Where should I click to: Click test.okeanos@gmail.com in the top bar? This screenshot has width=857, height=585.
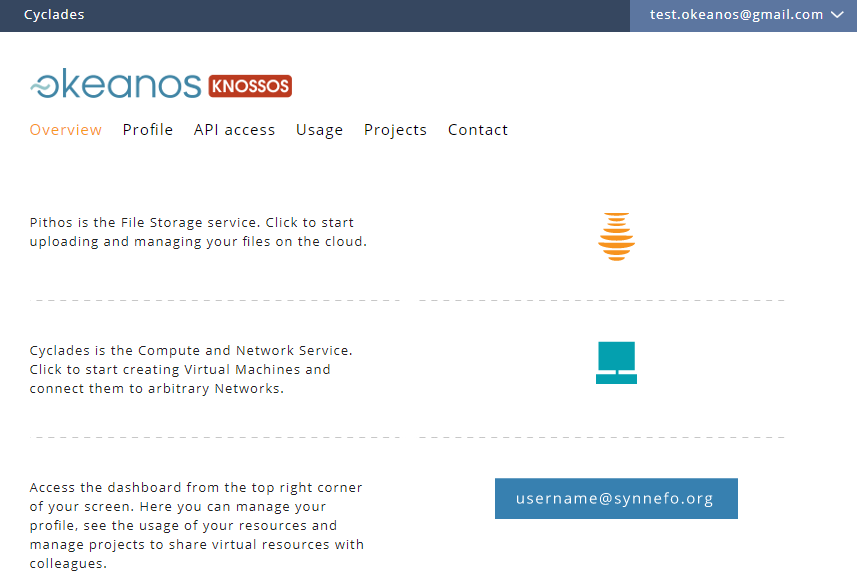[737, 15]
